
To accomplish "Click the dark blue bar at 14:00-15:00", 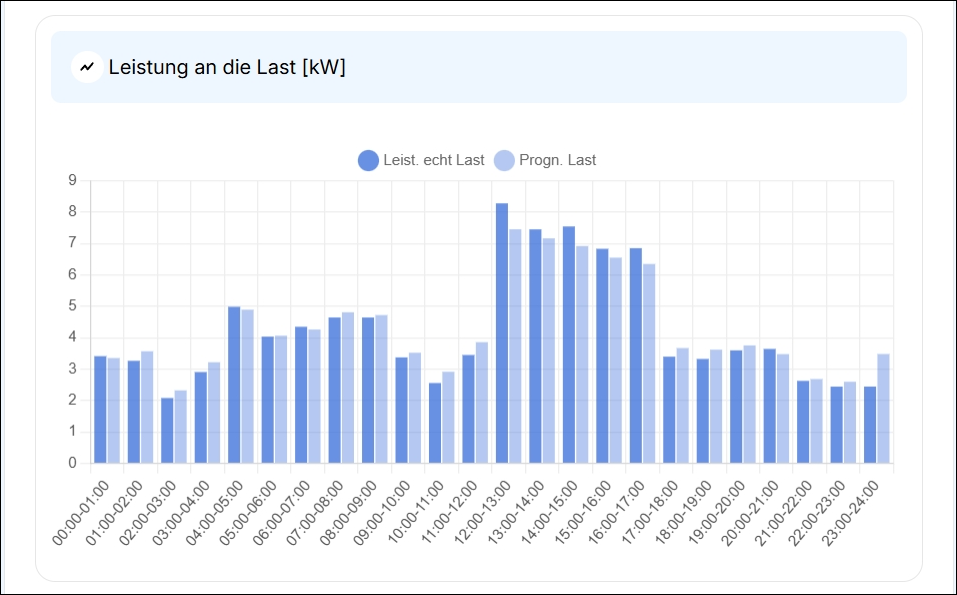I will tap(569, 345).
